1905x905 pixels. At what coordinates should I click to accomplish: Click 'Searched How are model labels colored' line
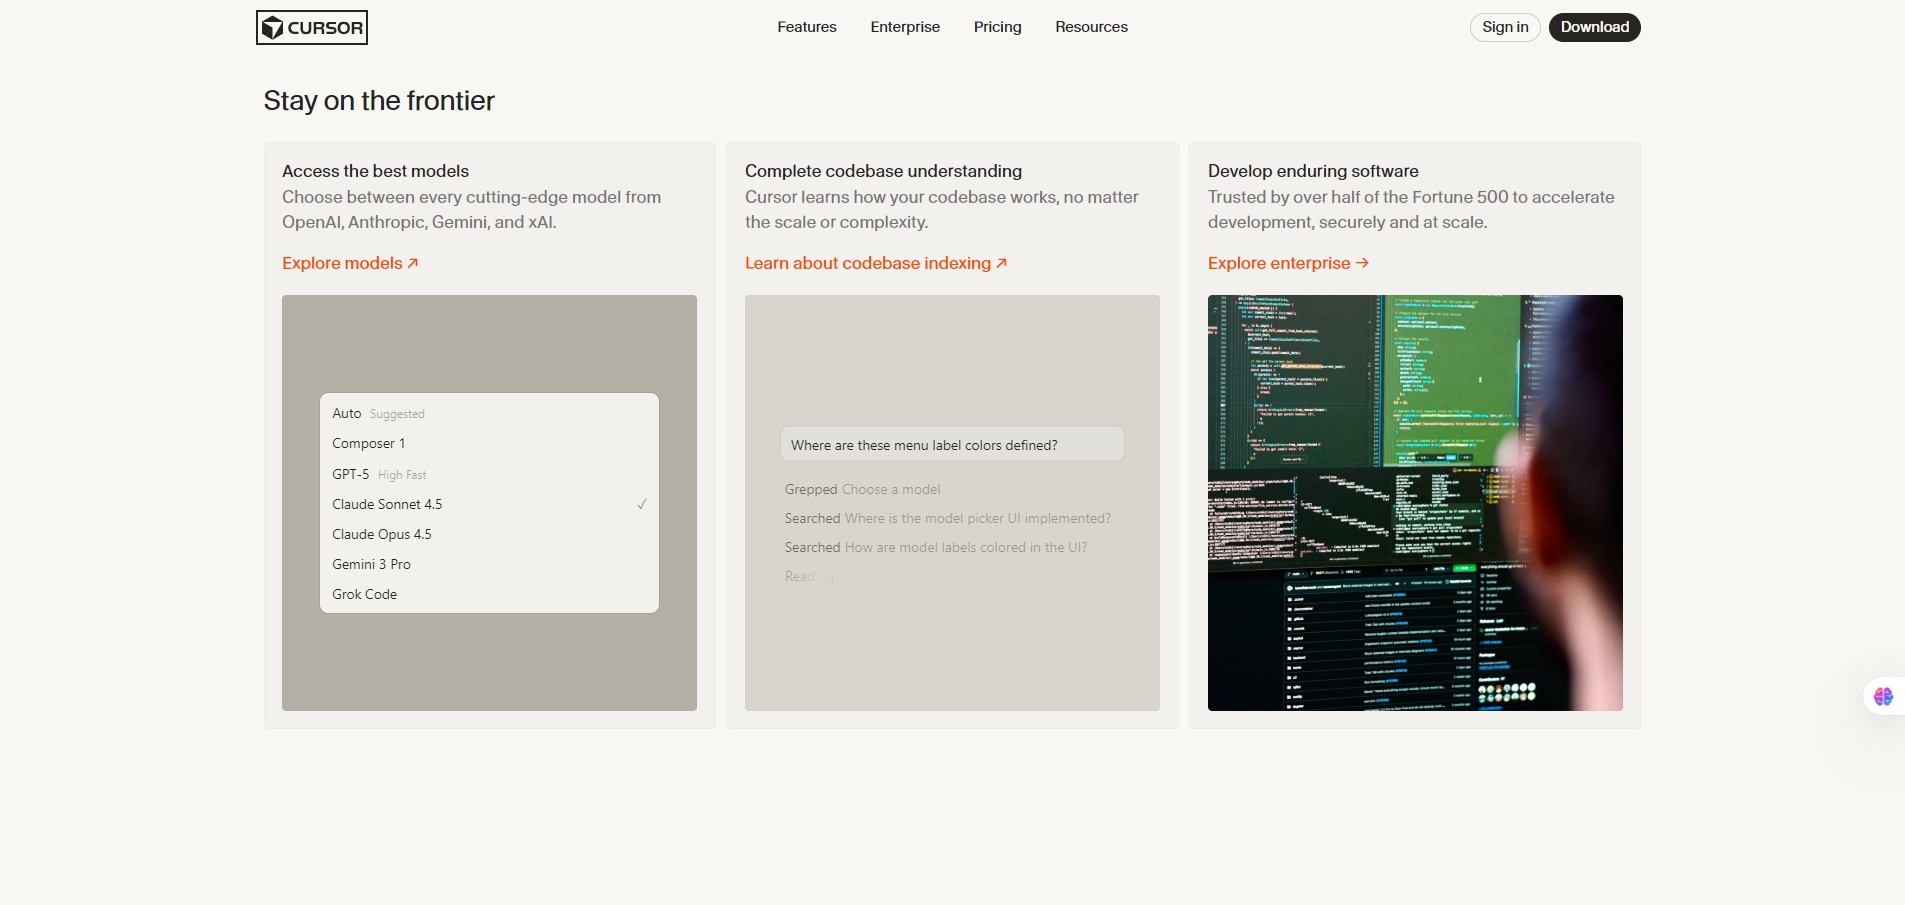936,547
